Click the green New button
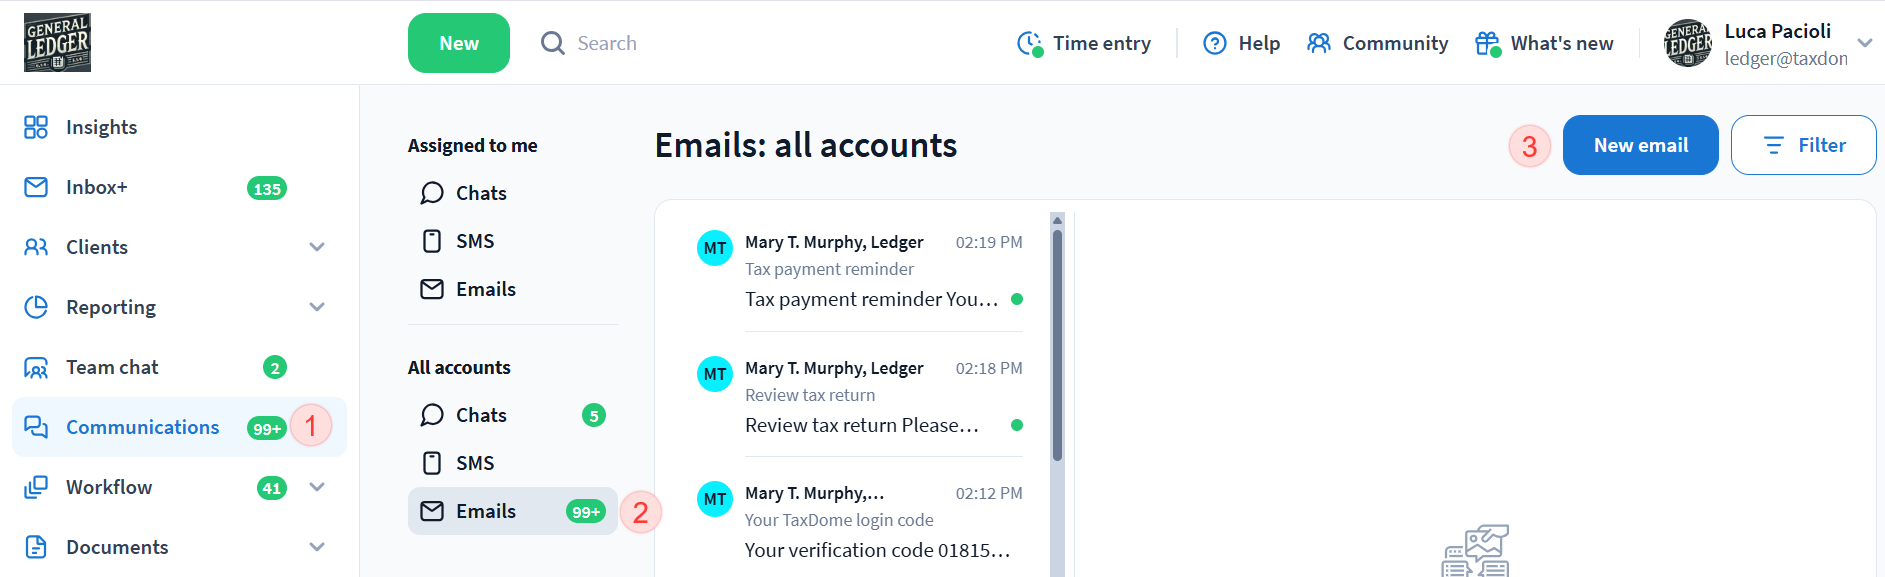Screen dimensions: 1885x577 point(459,43)
